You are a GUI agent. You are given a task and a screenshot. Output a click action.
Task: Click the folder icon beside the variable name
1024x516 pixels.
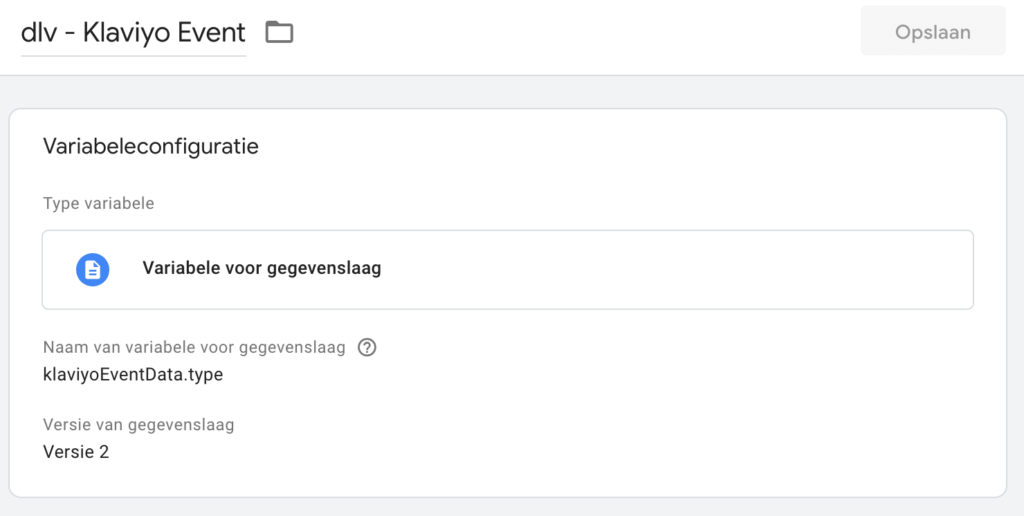pyautogui.click(x=279, y=33)
